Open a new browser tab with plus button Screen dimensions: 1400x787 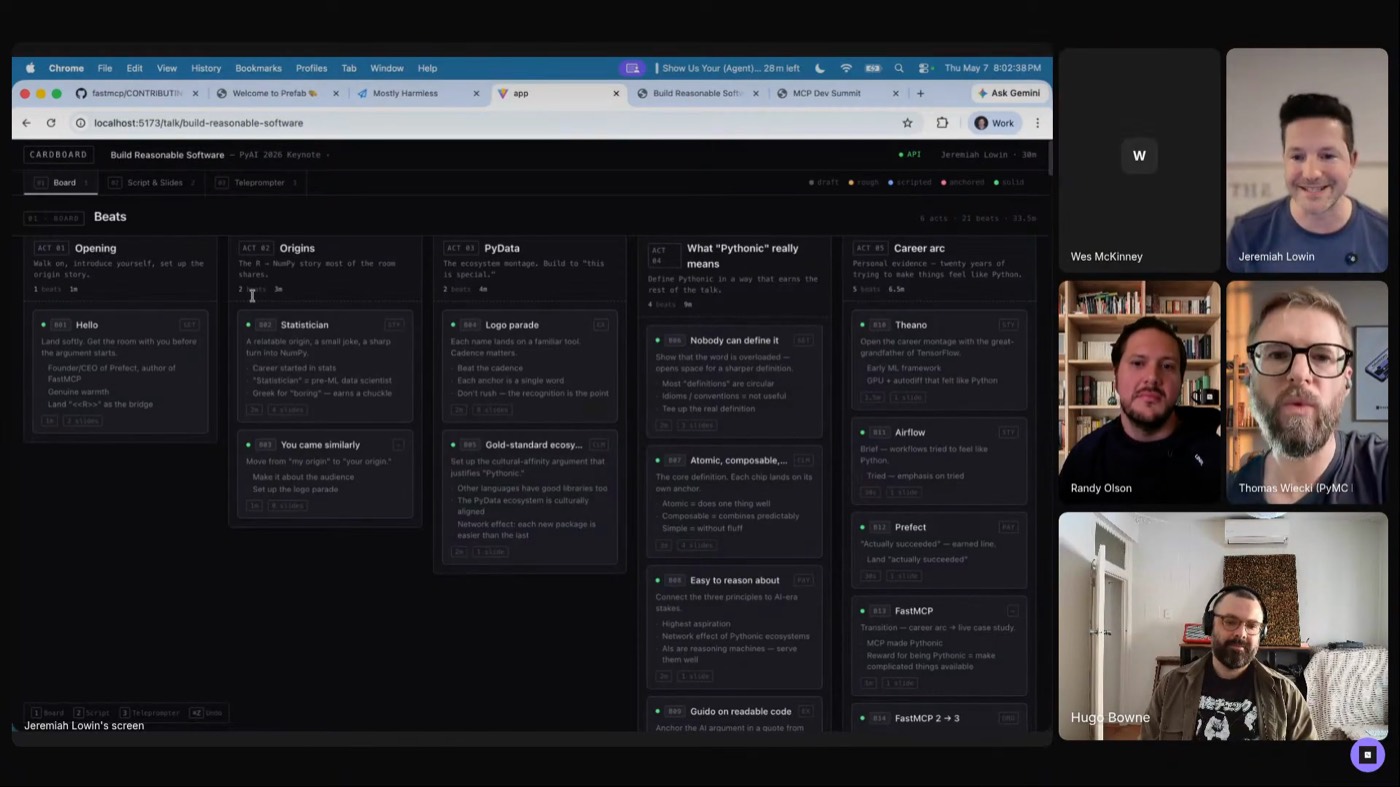920,93
